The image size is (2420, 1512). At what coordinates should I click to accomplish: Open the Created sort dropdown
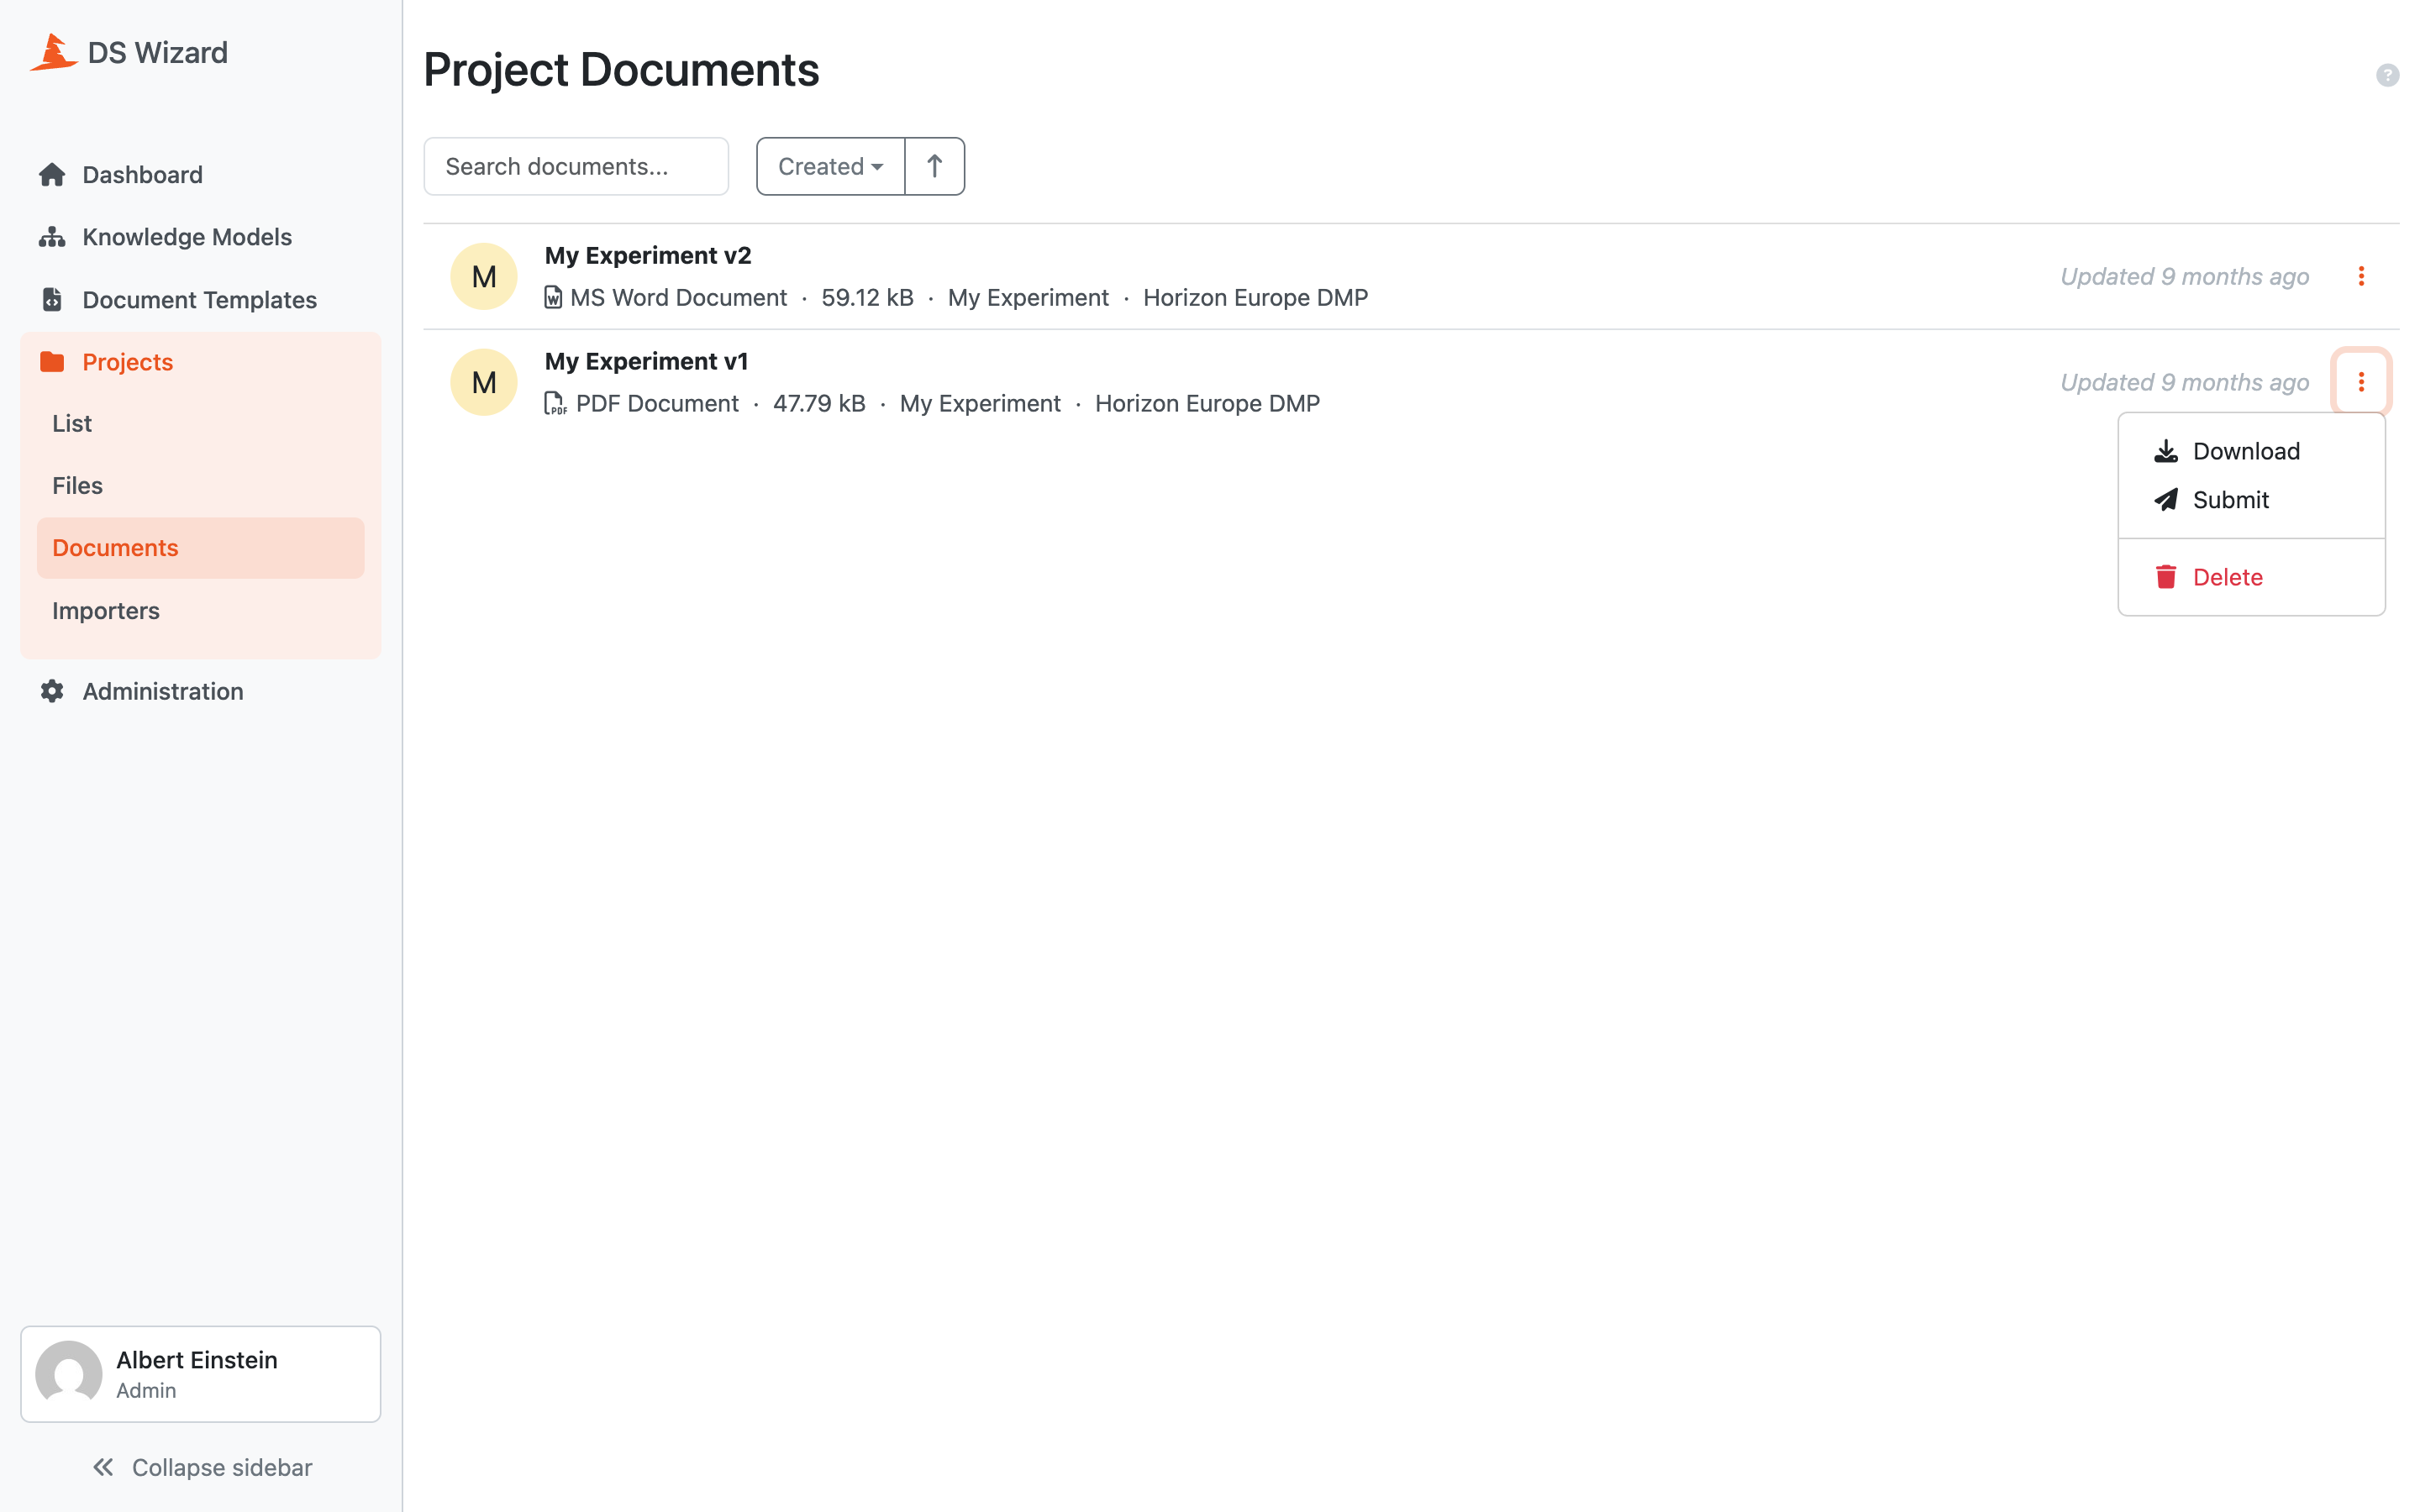click(831, 166)
